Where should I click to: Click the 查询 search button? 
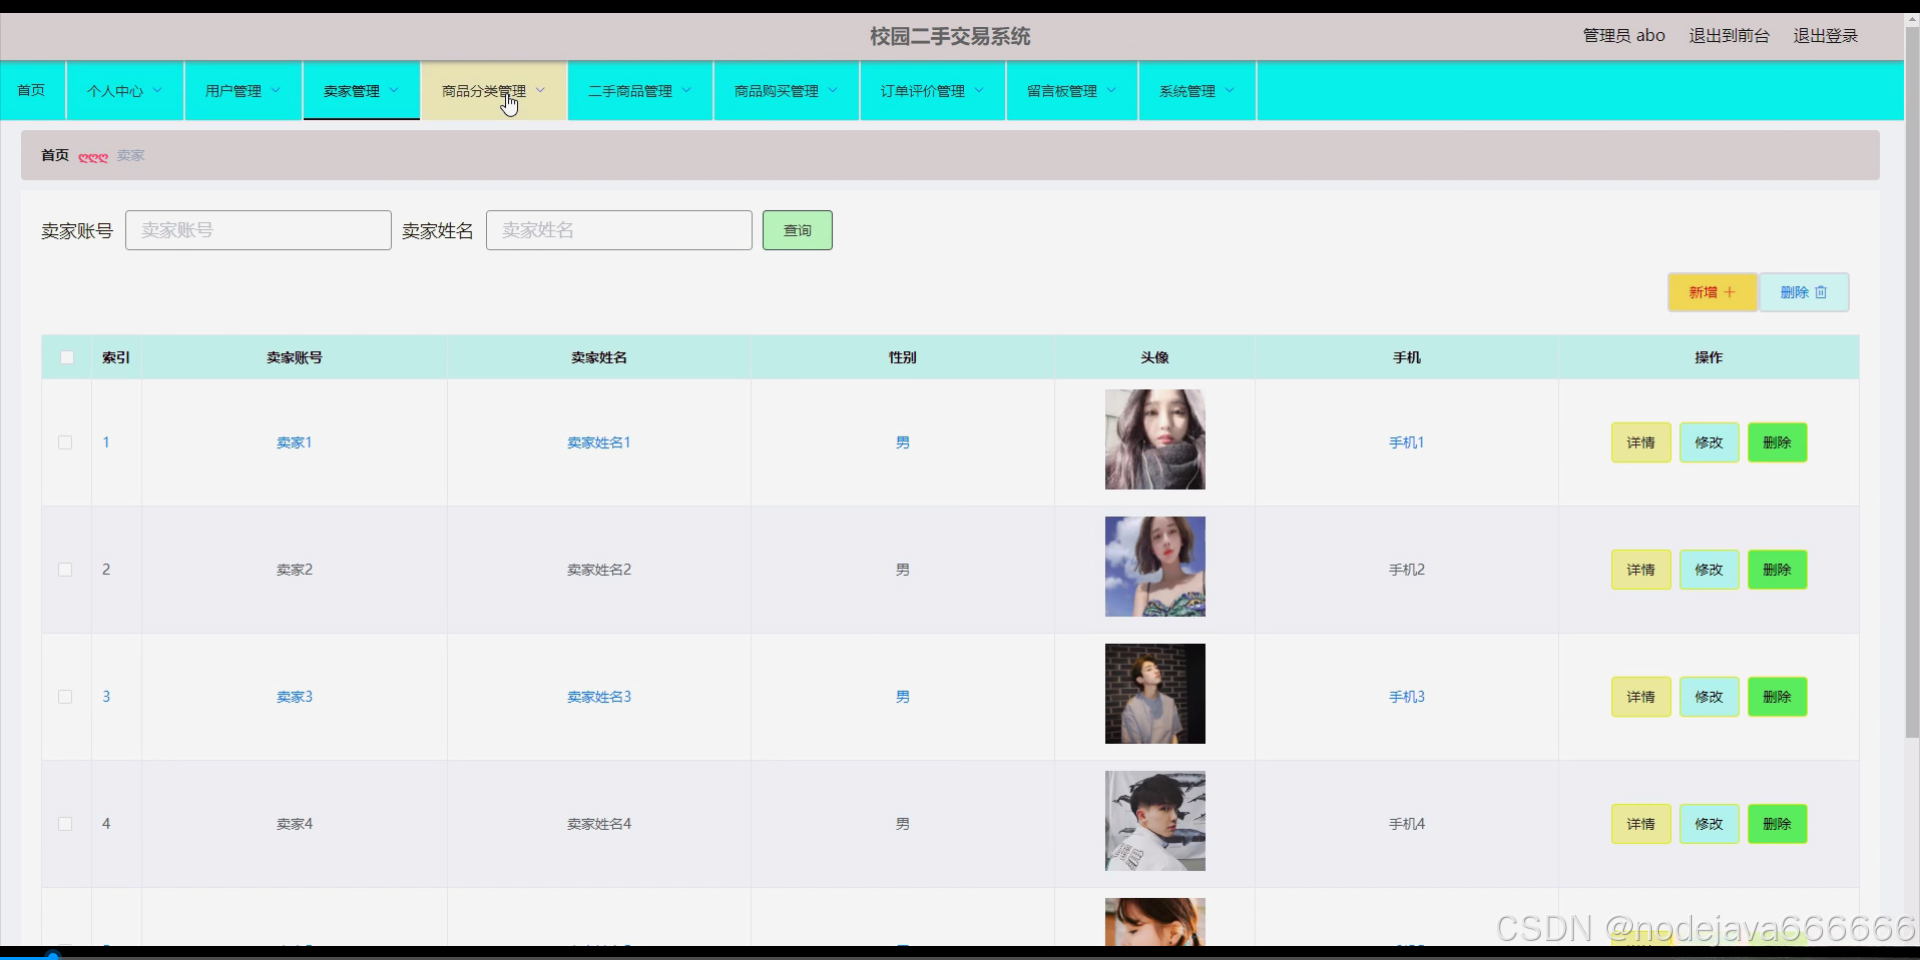pyautogui.click(x=797, y=230)
